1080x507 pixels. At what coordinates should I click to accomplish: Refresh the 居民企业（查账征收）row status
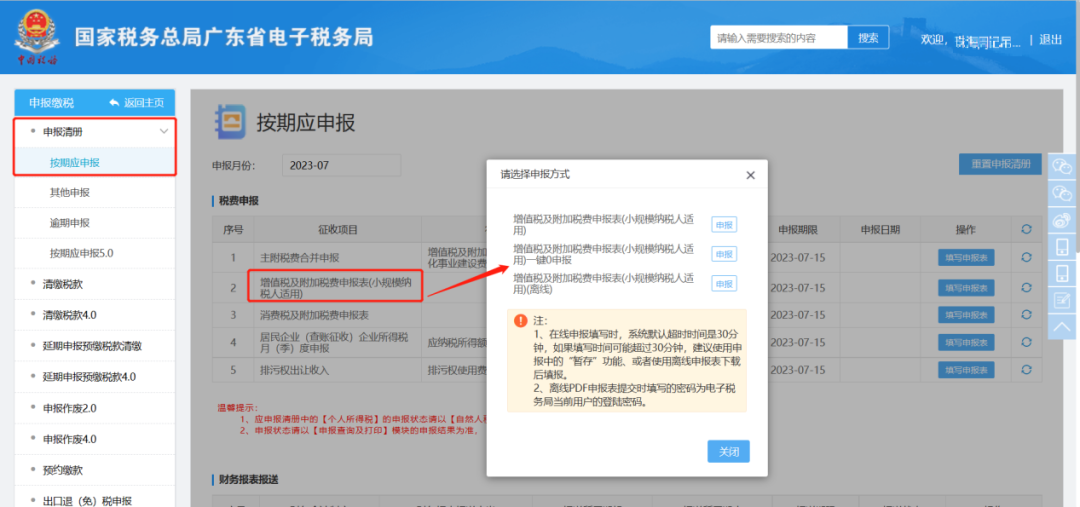click(x=1026, y=342)
